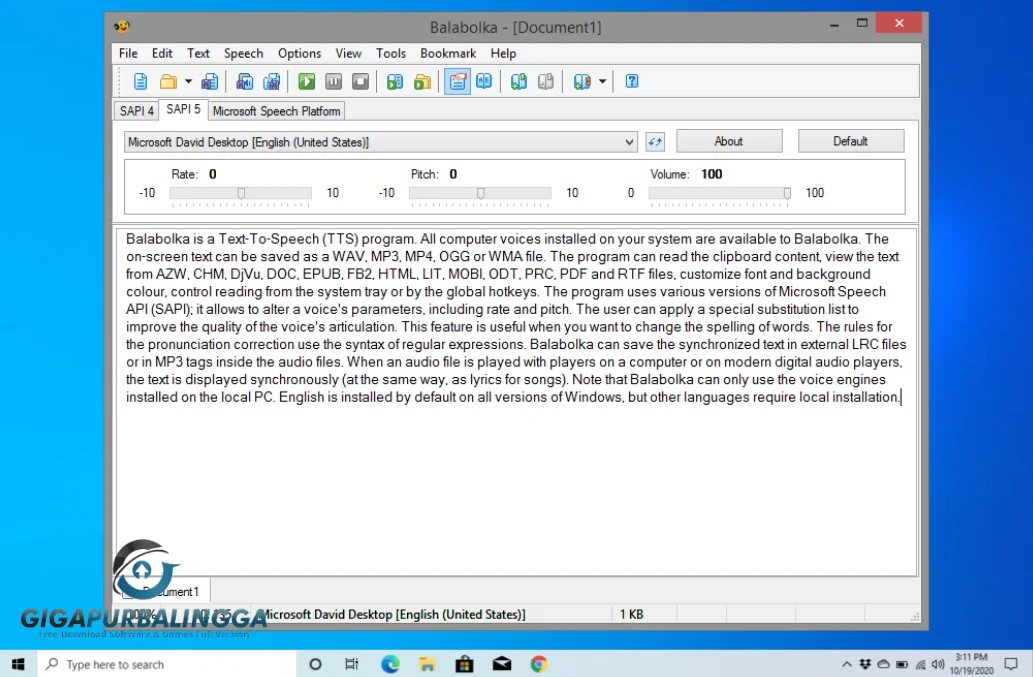Image resolution: width=1033 pixels, height=677 pixels.
Task: Switch to Microsoft Speech Platform tab
Action: click(x=276, y=111)
